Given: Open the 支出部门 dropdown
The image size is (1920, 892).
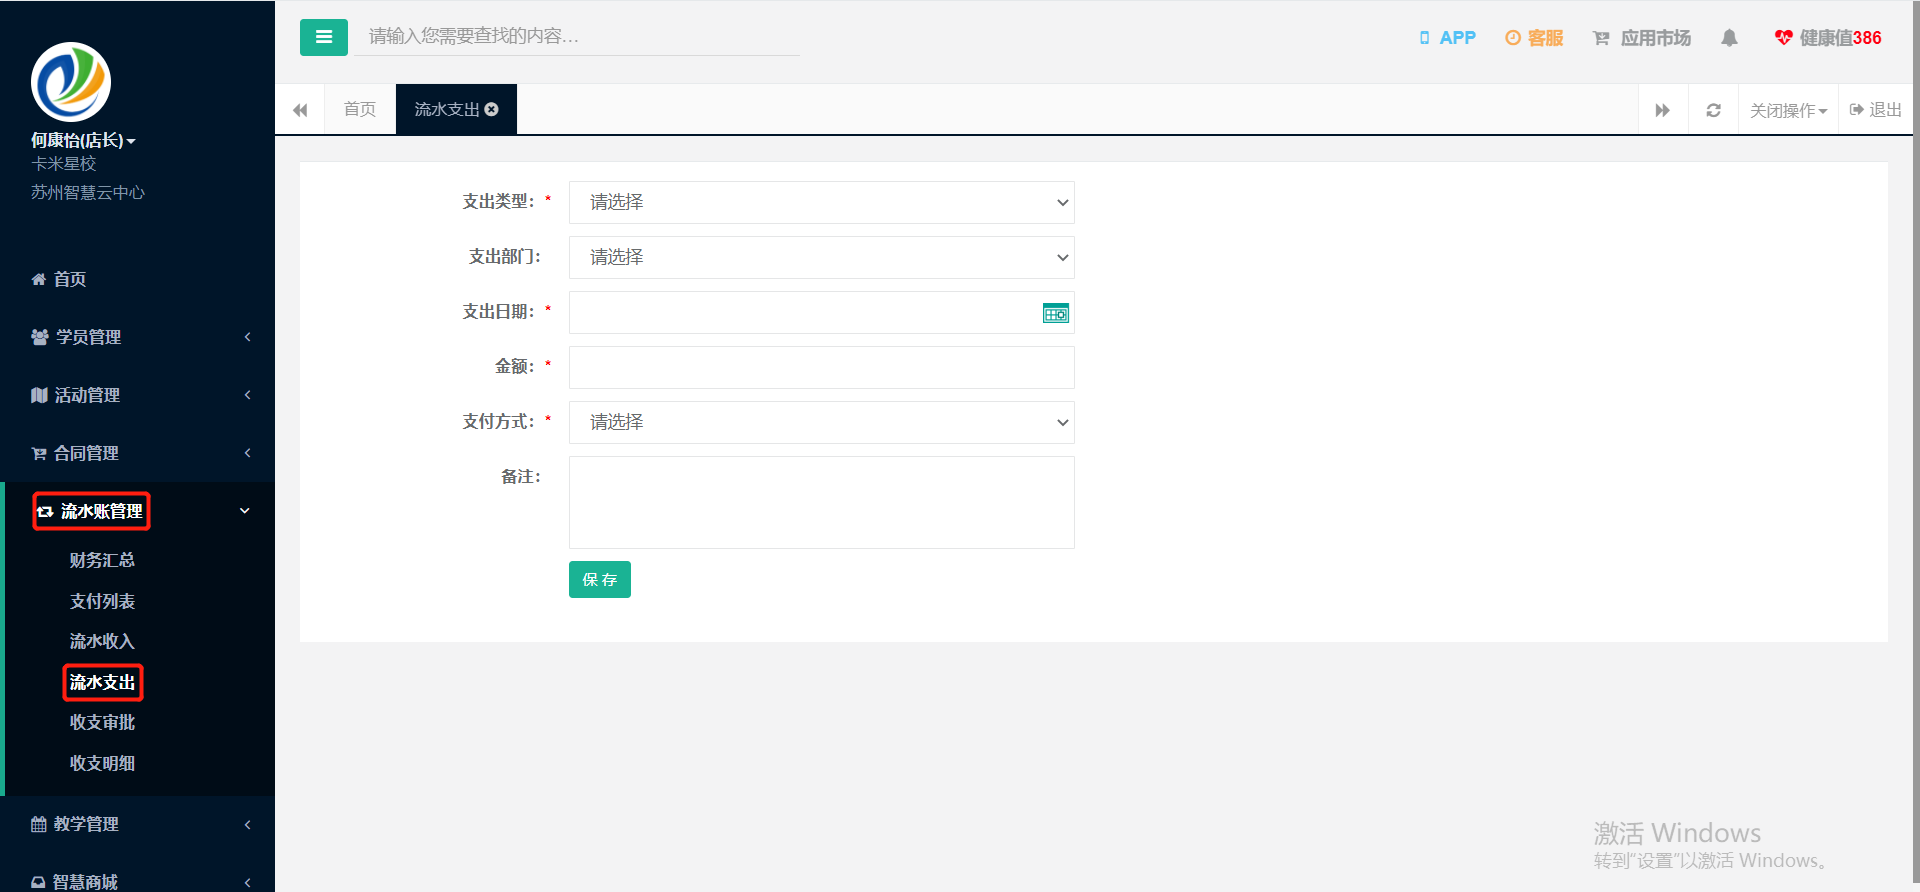Looking at the screenshot, I should pyautogui.click(x=822, y=257).
